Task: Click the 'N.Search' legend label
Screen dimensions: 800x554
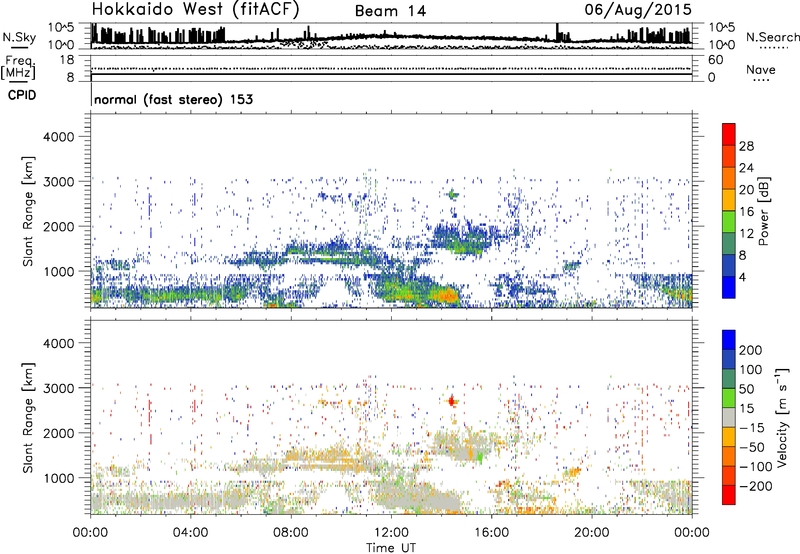Action: pyautogui.click(x=772, y=37)
